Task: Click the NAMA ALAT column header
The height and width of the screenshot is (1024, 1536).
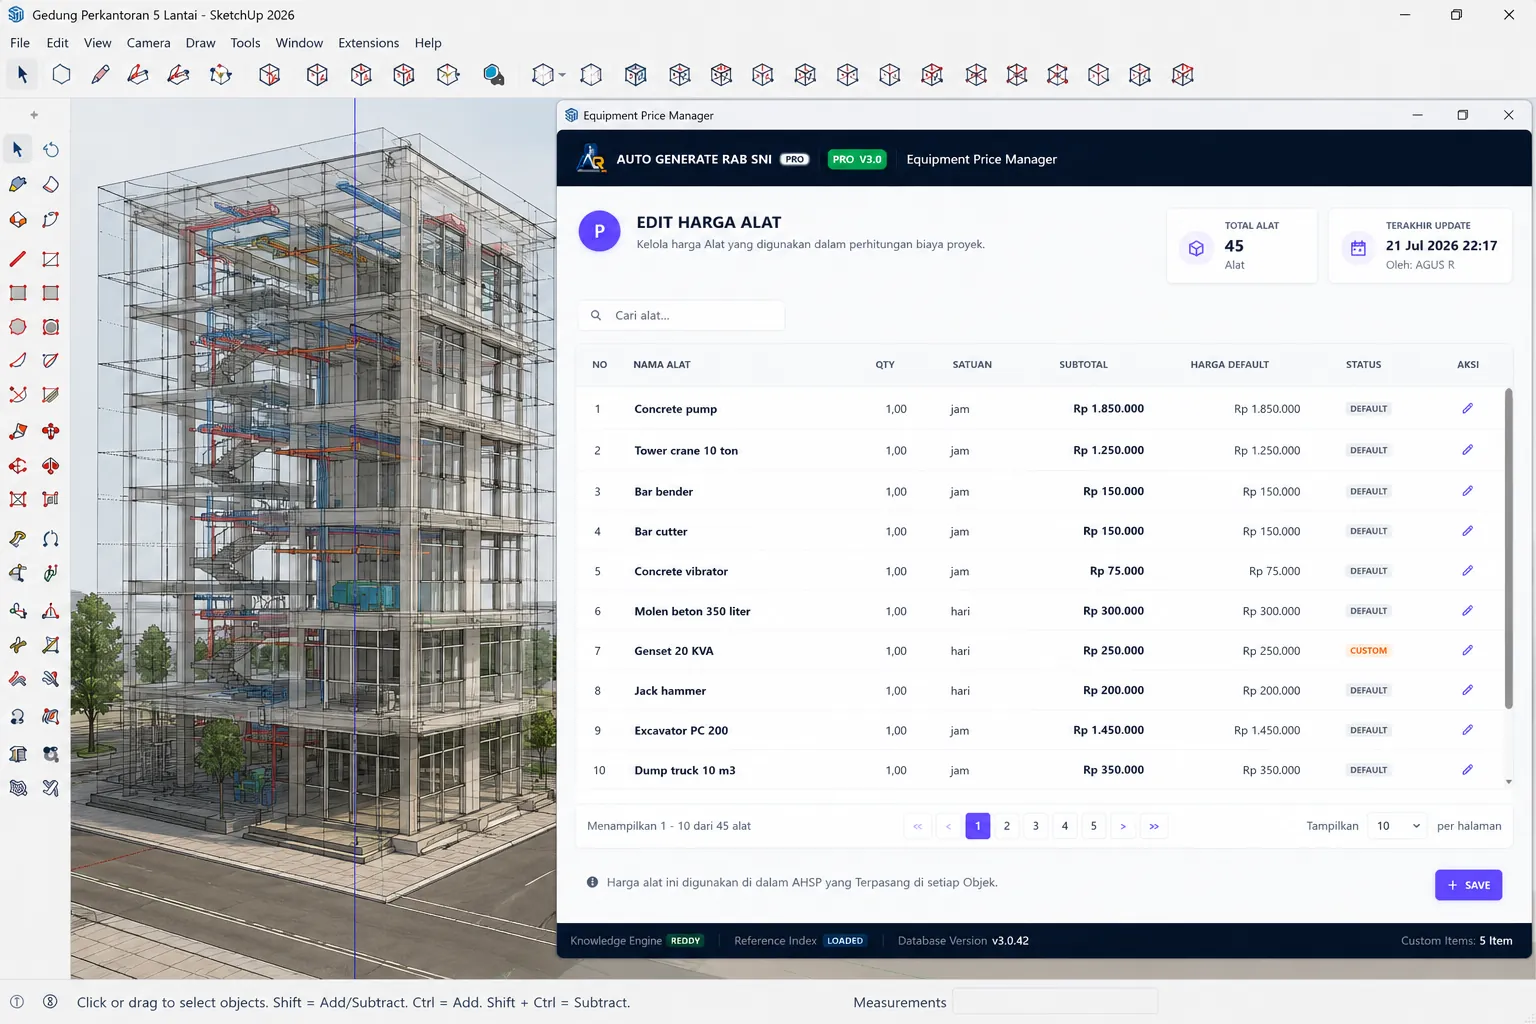Action: click(x=662, y=365)
